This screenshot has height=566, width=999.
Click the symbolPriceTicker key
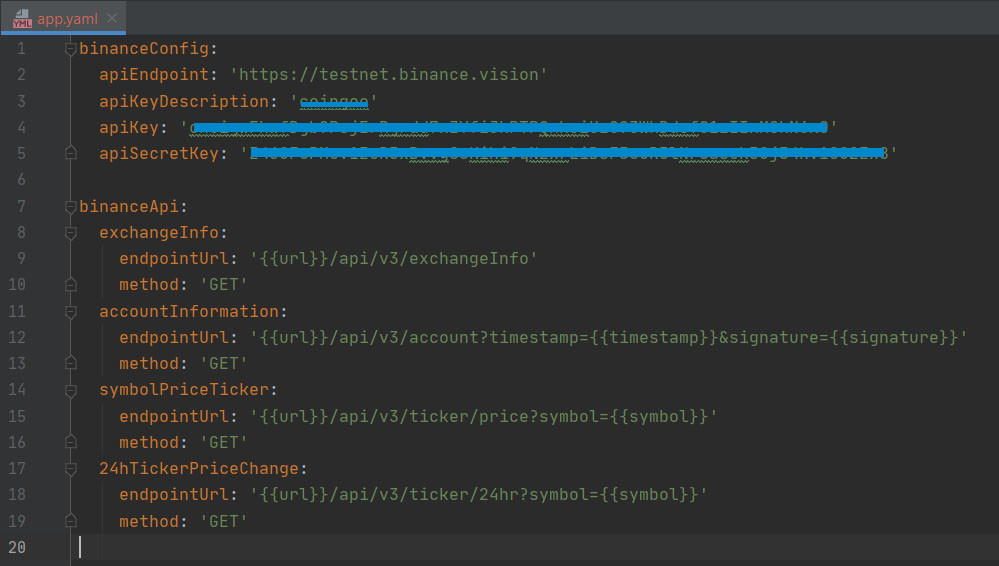(x=183, y=389)
